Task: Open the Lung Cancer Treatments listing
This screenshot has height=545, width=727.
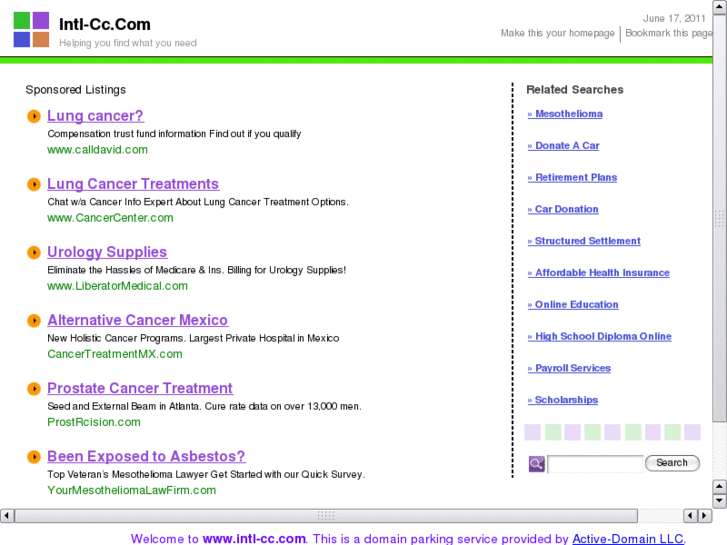Action: (133, 184)
